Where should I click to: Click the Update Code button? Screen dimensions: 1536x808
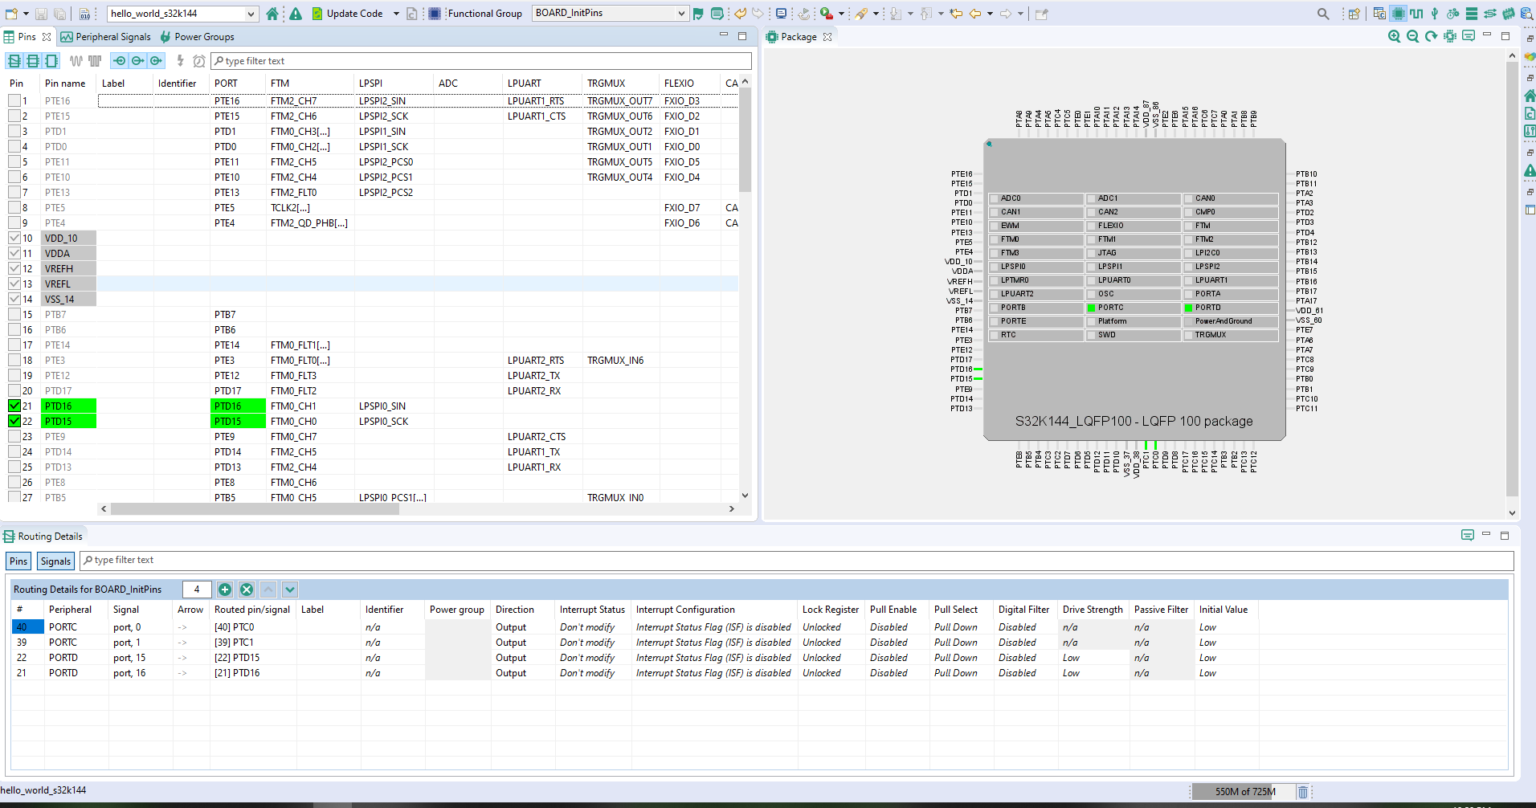coord(347,14)
